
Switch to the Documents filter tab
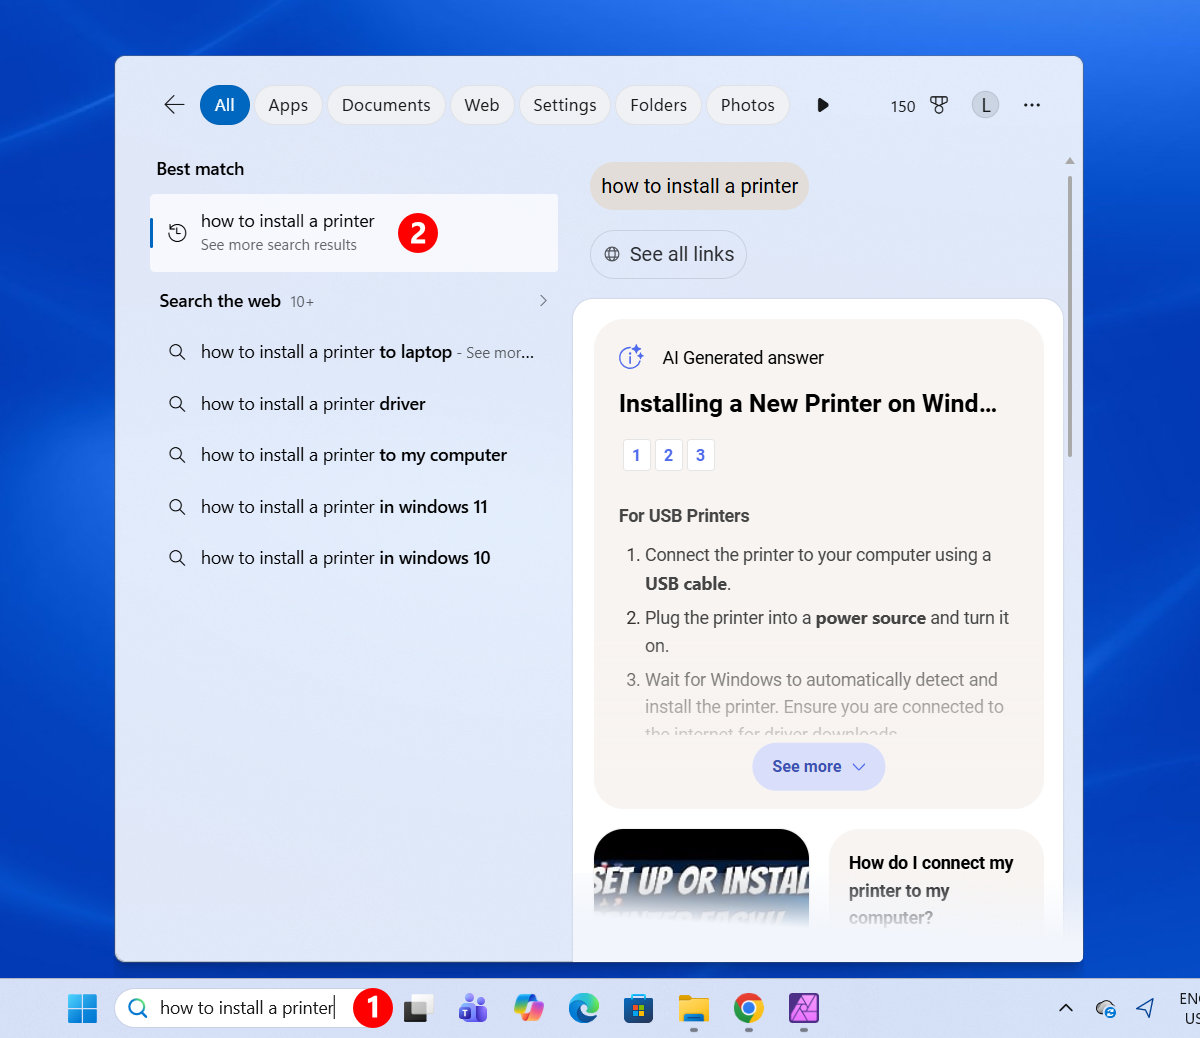tap(386, 105)
